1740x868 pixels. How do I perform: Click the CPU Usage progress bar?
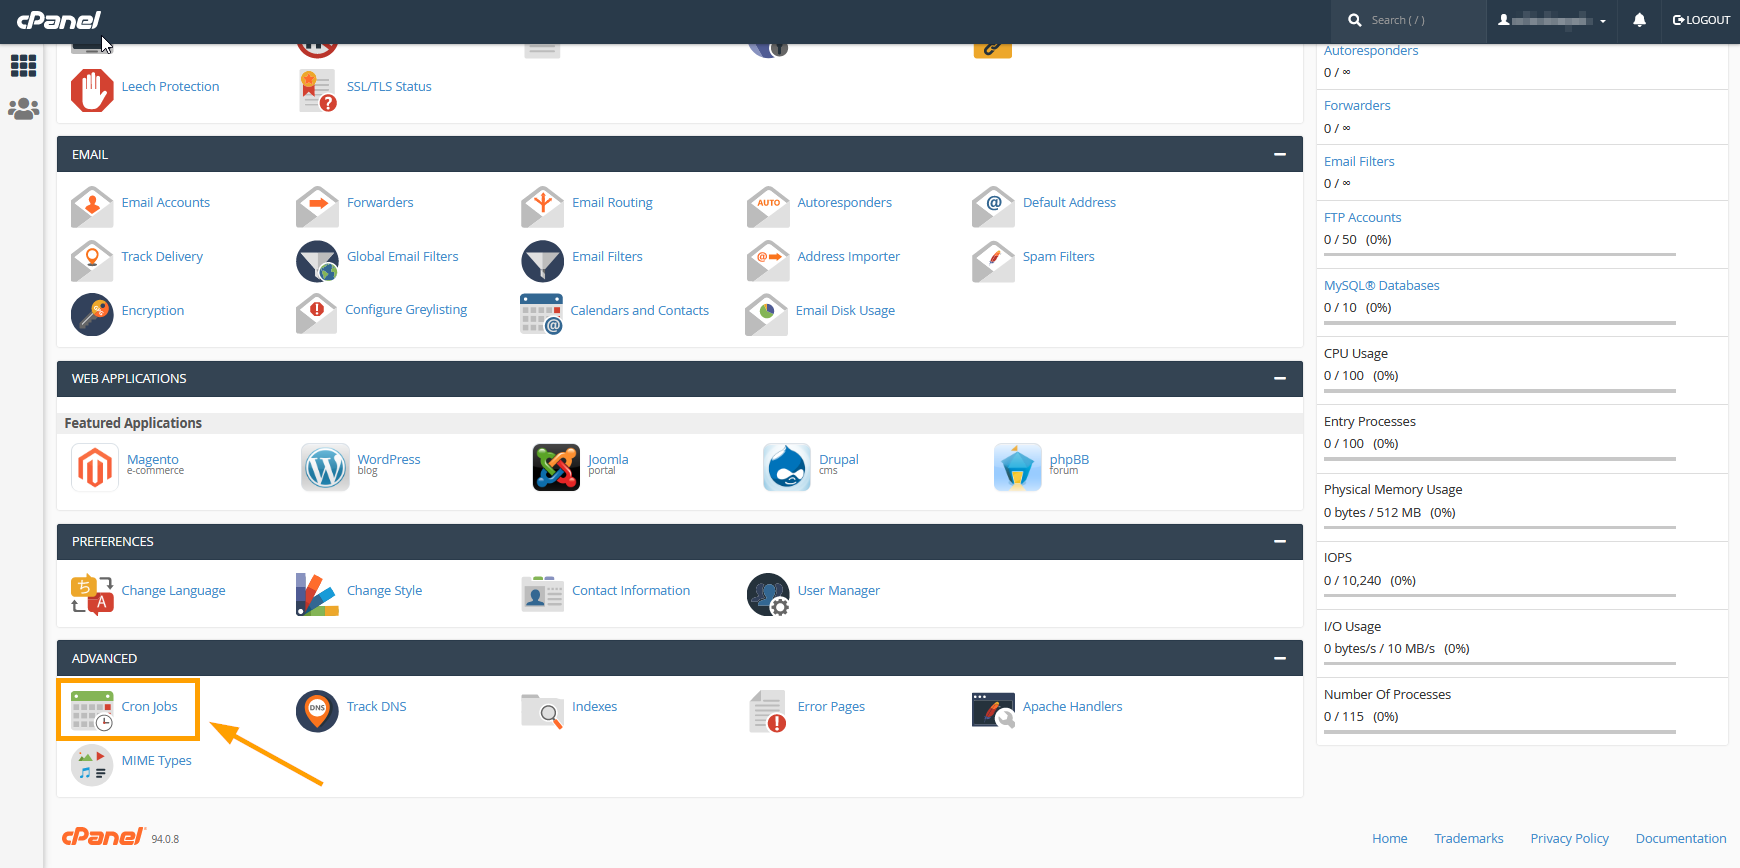pos(1500,391)
